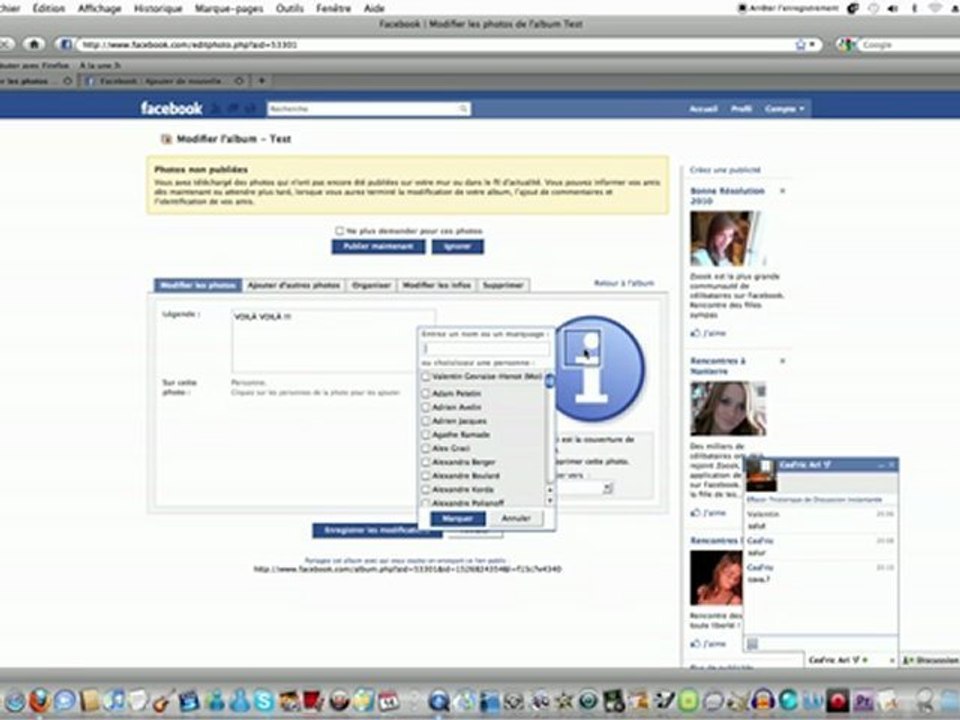Open iCal calendar in the Dock
The image size is (960, 720).
coord(388,700)
